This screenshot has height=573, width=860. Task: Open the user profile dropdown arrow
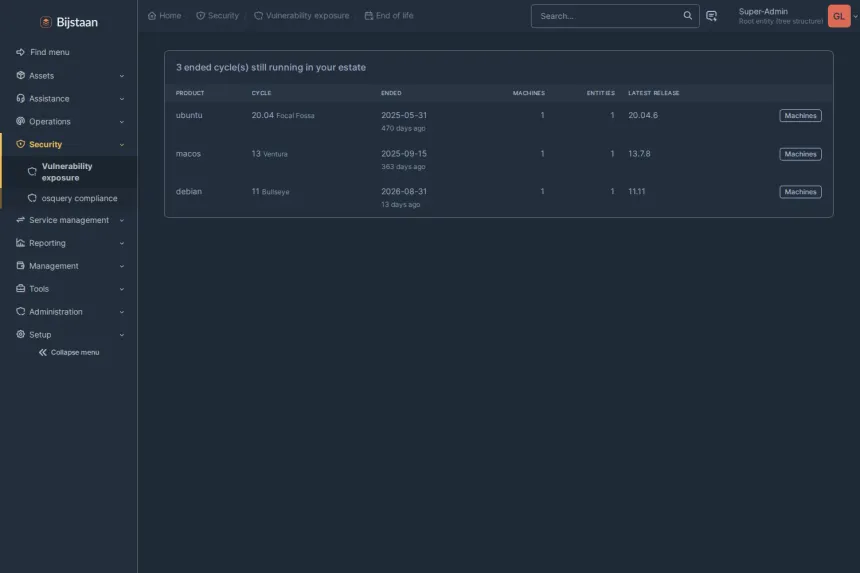pos(855,16)
